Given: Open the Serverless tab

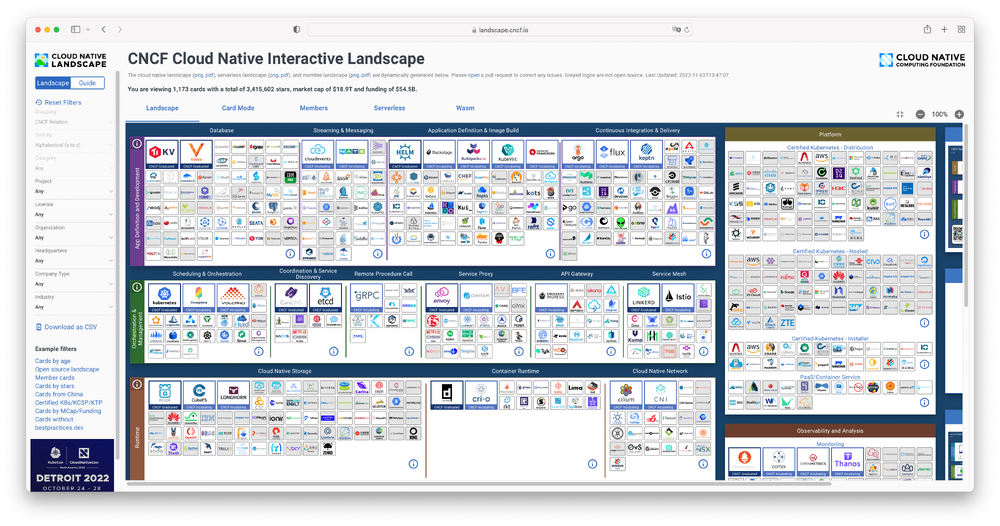Looking at the screenshot, I should (x=389, y=108).
